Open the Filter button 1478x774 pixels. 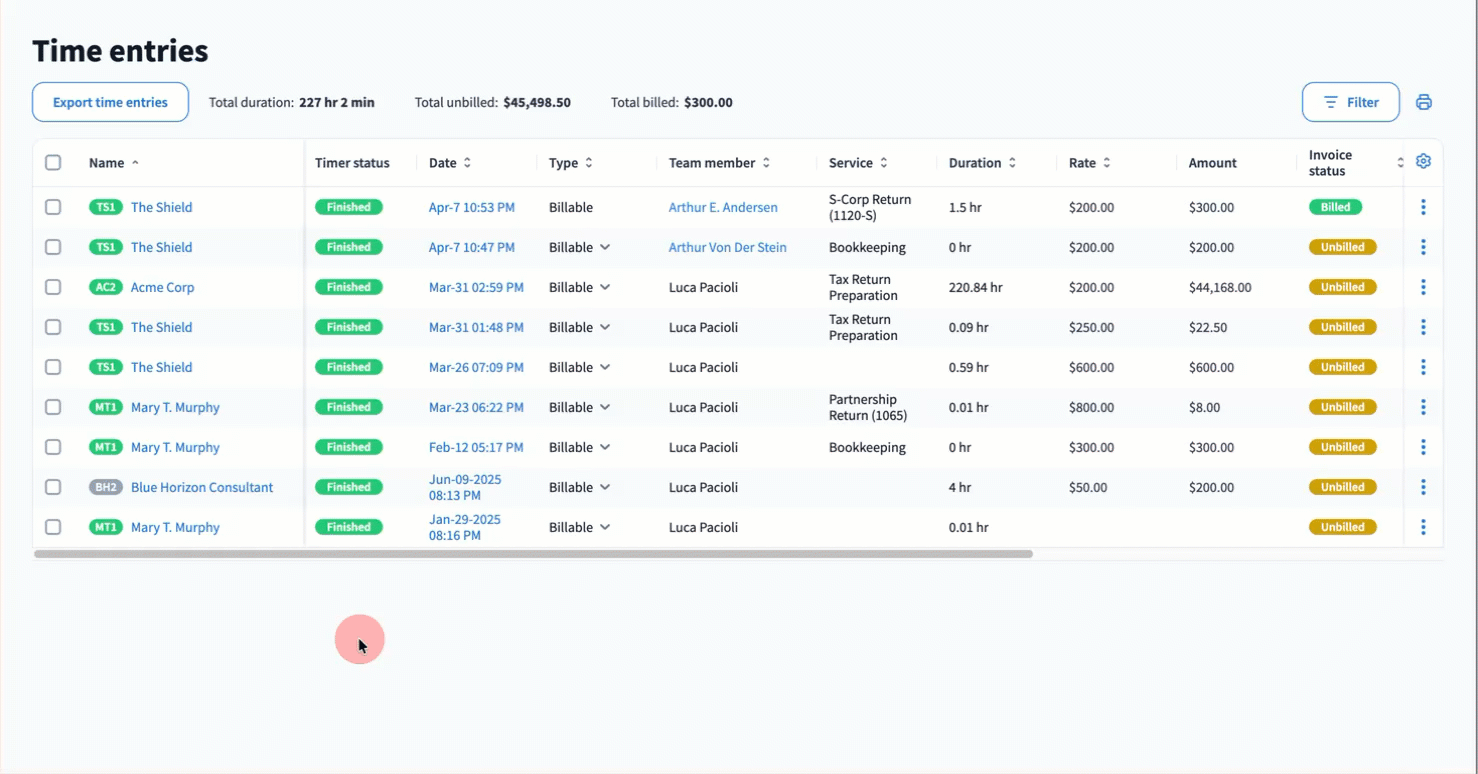coord(1350,102)
